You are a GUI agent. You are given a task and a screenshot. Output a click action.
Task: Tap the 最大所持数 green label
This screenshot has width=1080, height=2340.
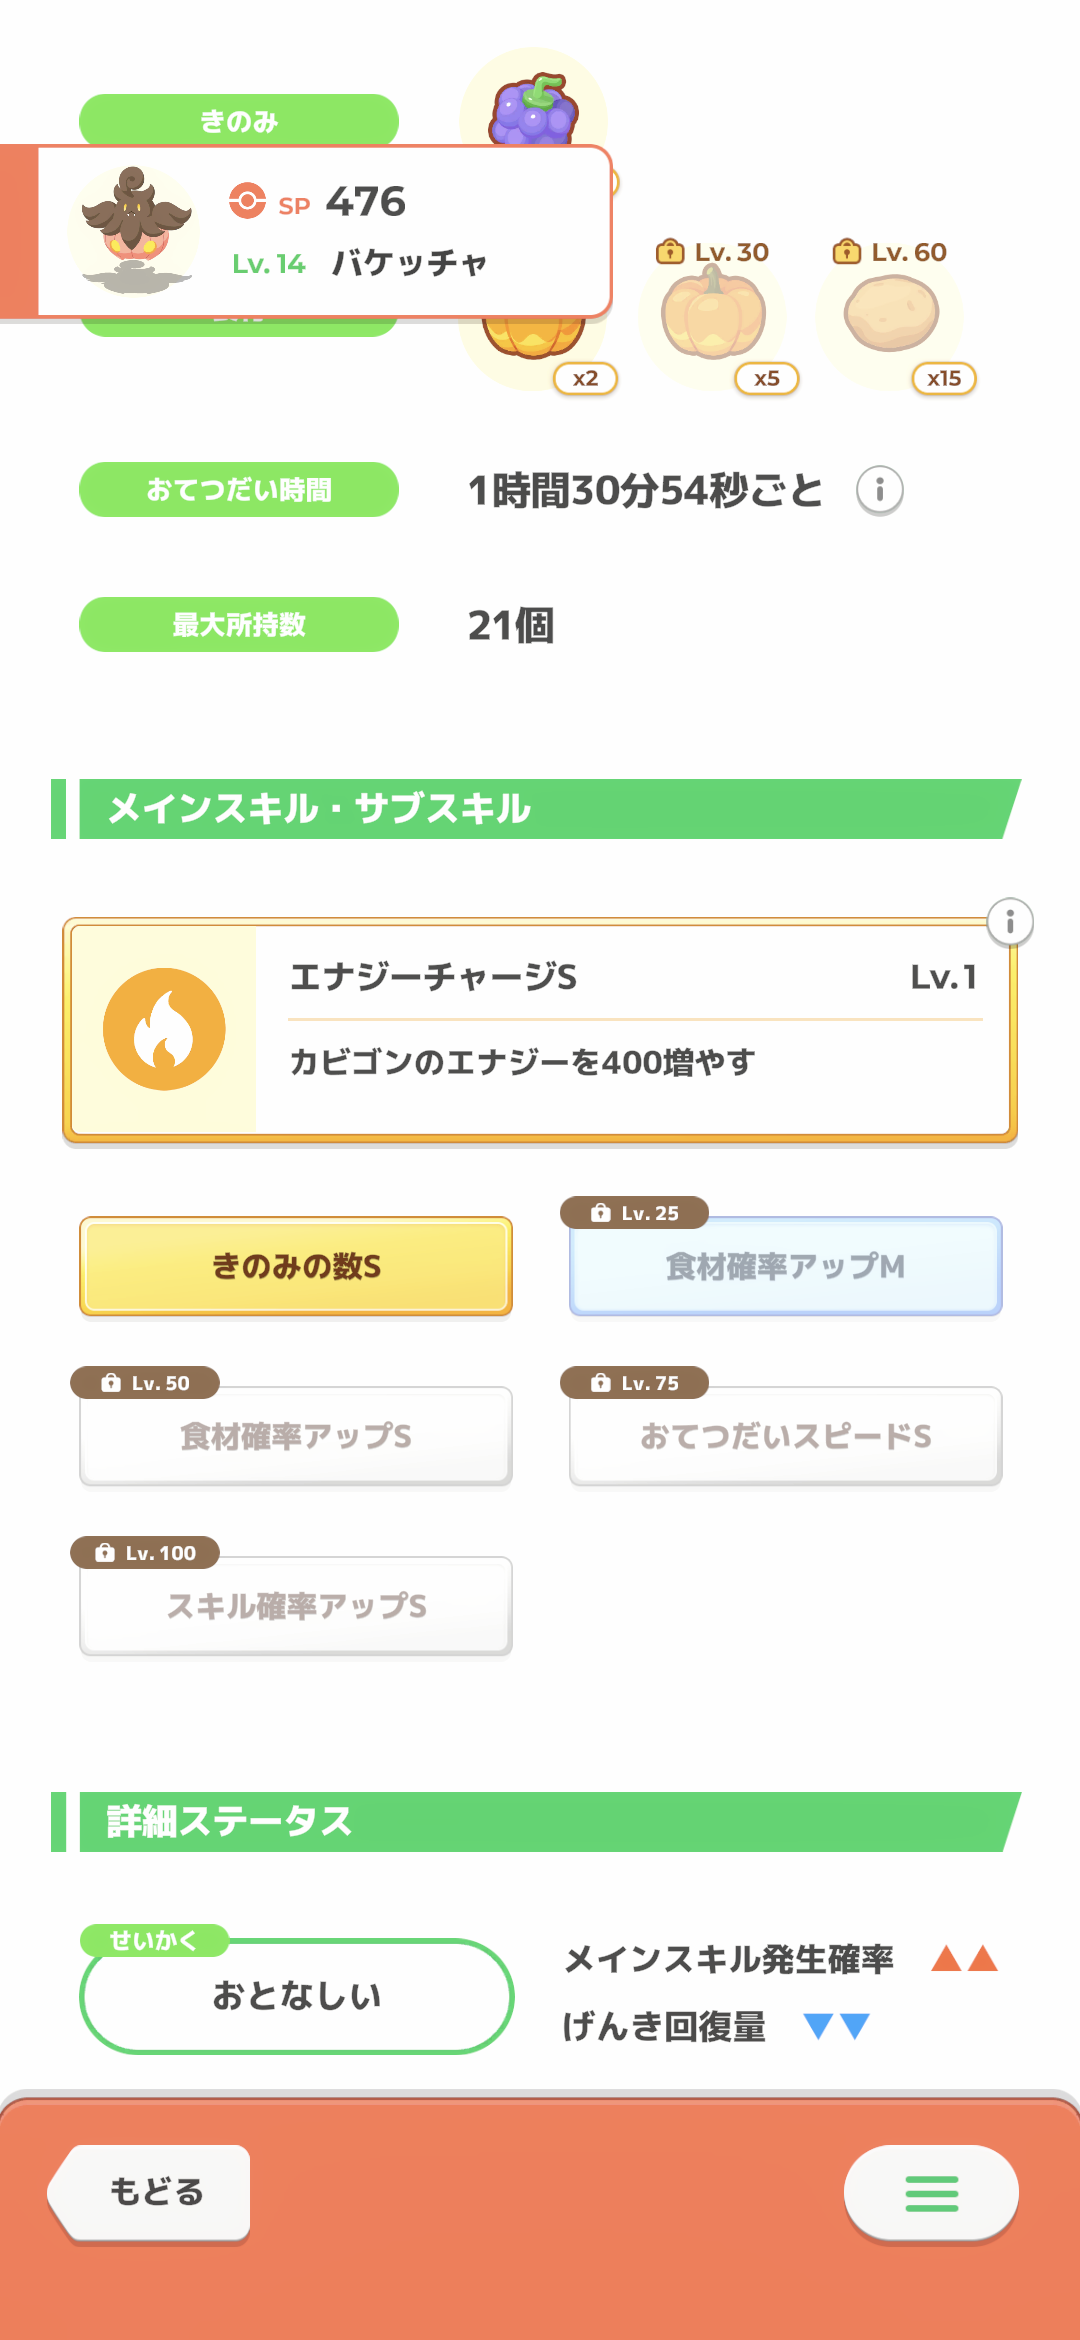[239, 625]
